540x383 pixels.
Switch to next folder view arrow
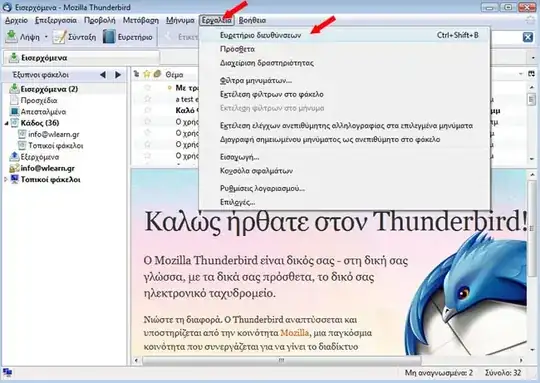(x=118, y=75)
